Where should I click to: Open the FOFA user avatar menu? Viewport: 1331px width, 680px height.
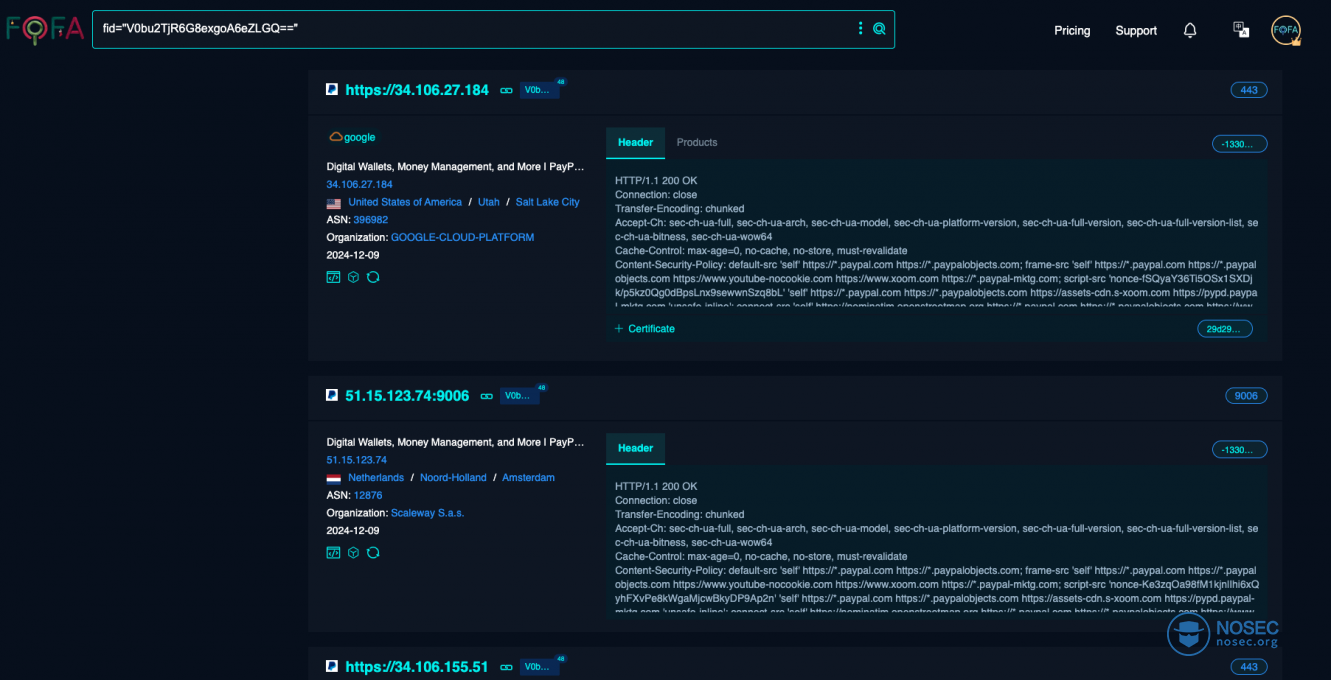pyautogui.click(x=1286, y=30)
